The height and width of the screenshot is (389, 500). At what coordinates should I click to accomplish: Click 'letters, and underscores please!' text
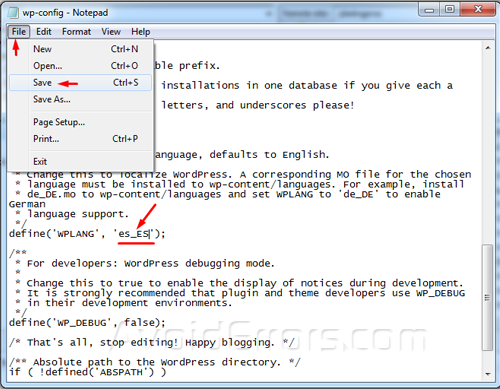click(258, 105)
